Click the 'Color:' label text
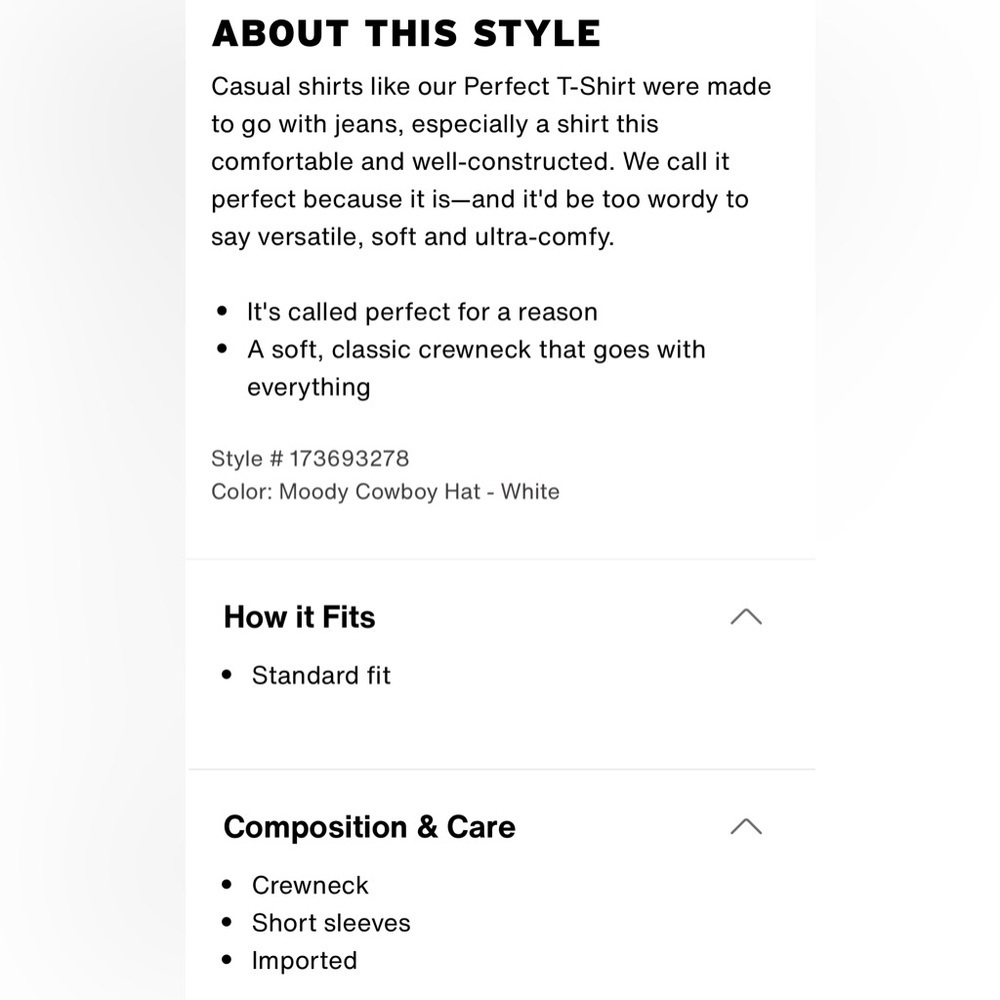1000x1000 pixels. [242, 492]
